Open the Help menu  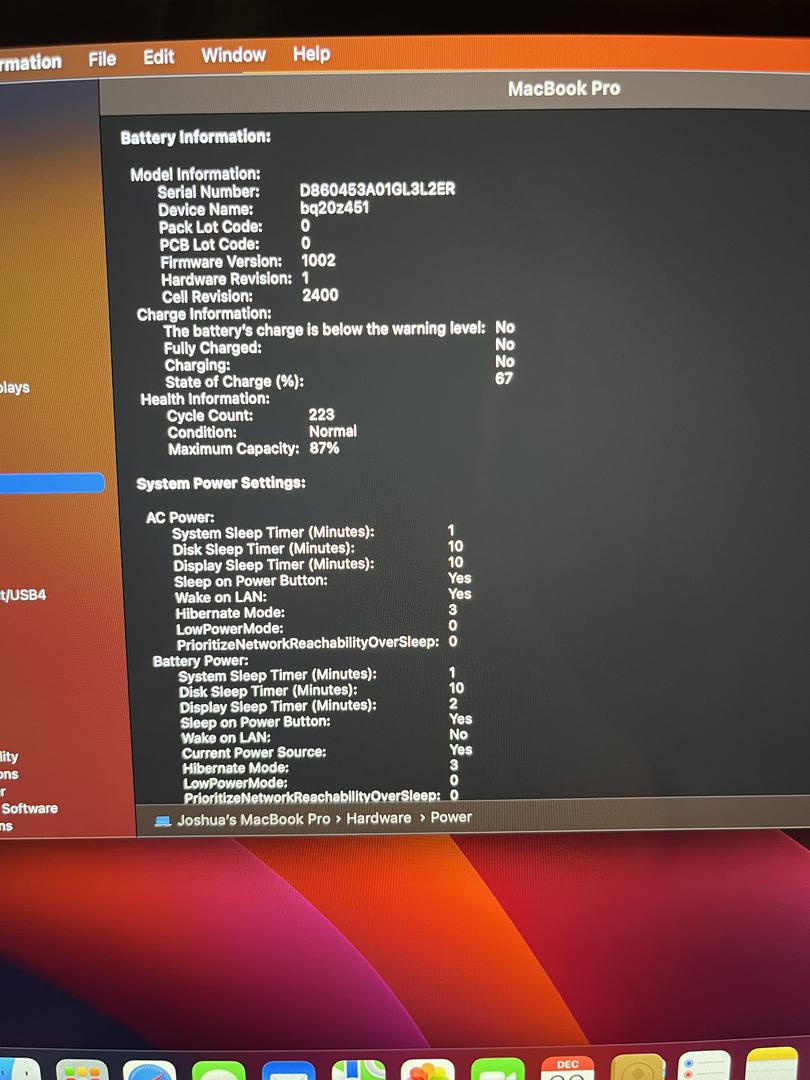pos(311,53)
